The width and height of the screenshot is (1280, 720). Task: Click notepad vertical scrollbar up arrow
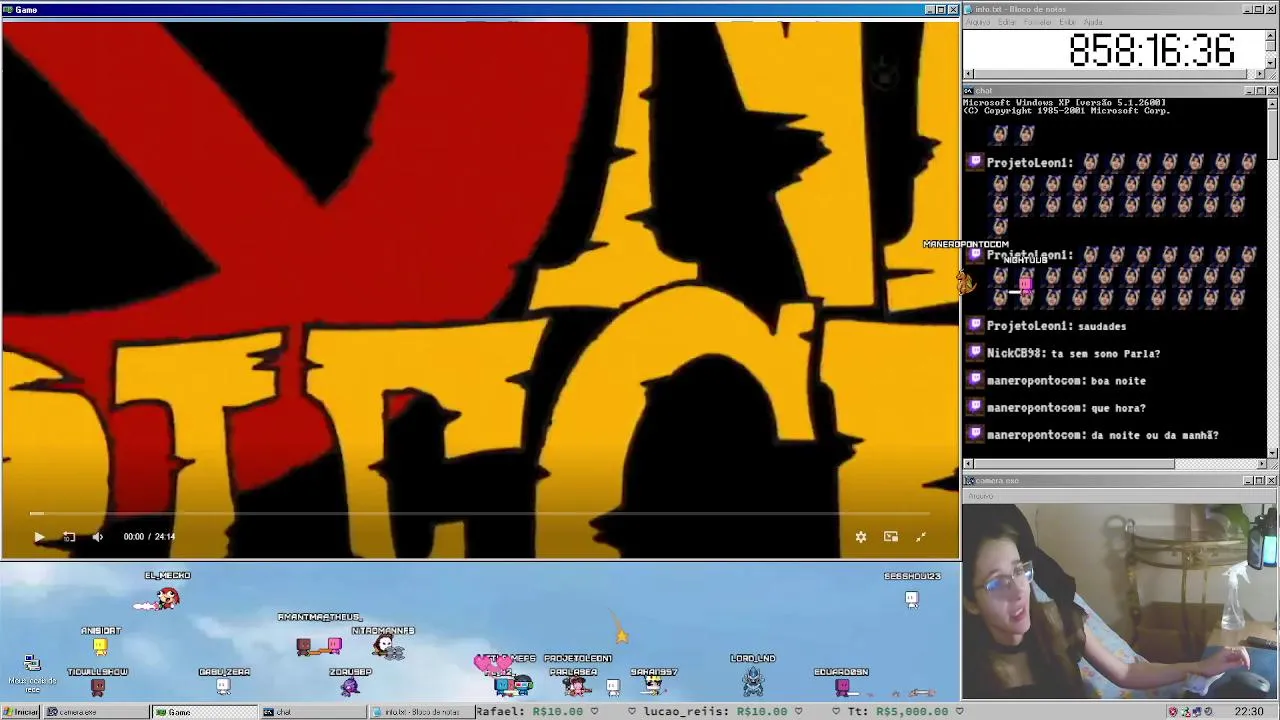pyautogui.click(x=1271, y=34)
